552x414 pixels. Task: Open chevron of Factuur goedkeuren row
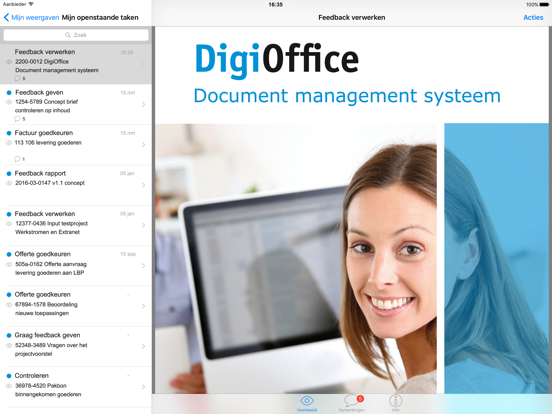tap(143, 145)
